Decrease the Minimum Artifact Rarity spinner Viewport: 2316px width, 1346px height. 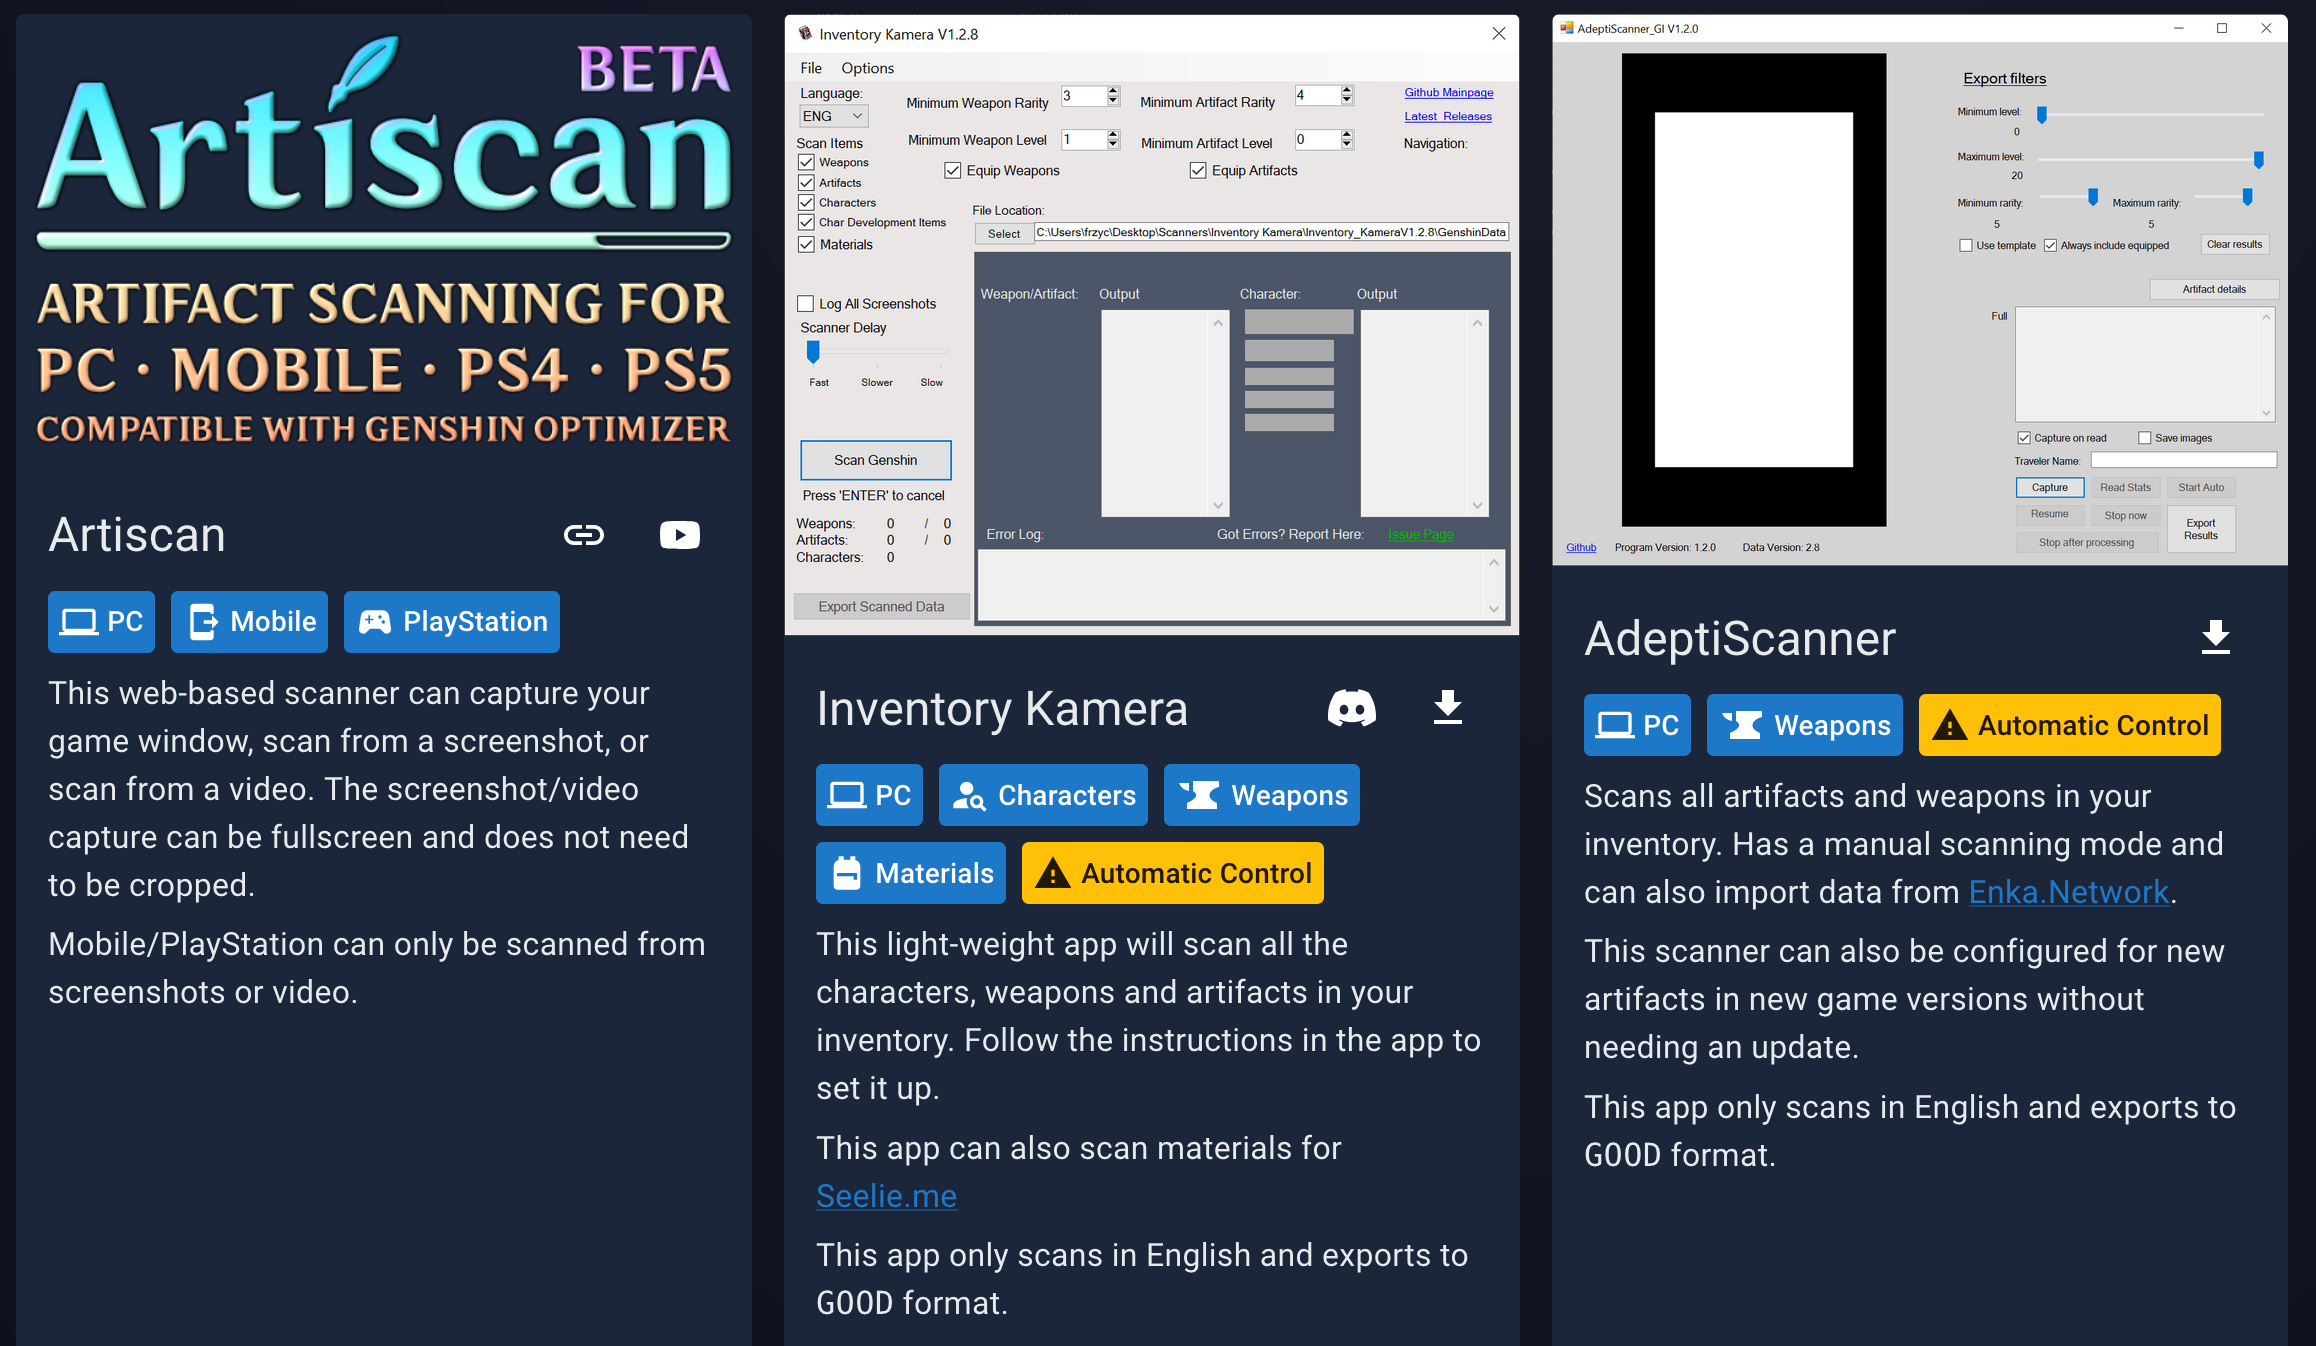(x=1347, y=100)
